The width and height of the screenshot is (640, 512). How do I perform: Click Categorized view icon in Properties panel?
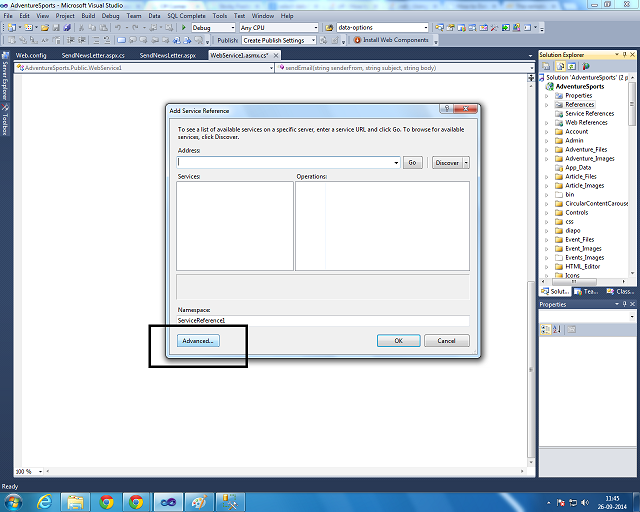point(545,329)
